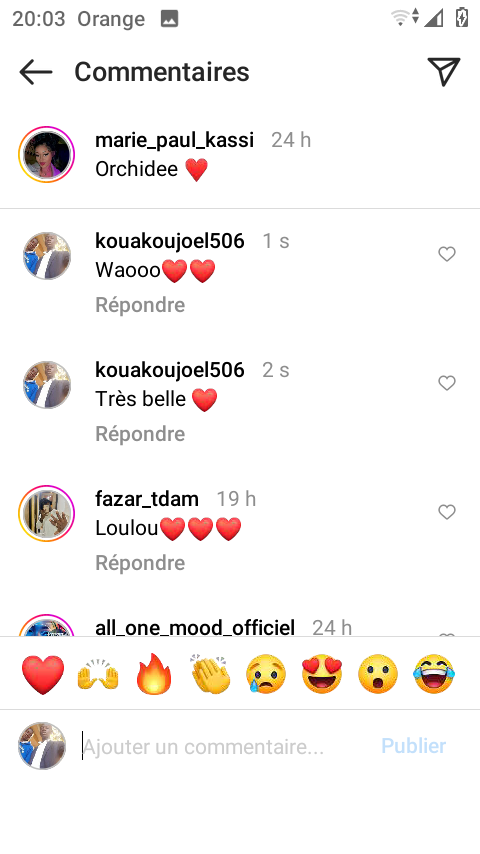The image size is (480, 854).
Task: Insert the laughing tears emoji
Action: tap(434, 674)
